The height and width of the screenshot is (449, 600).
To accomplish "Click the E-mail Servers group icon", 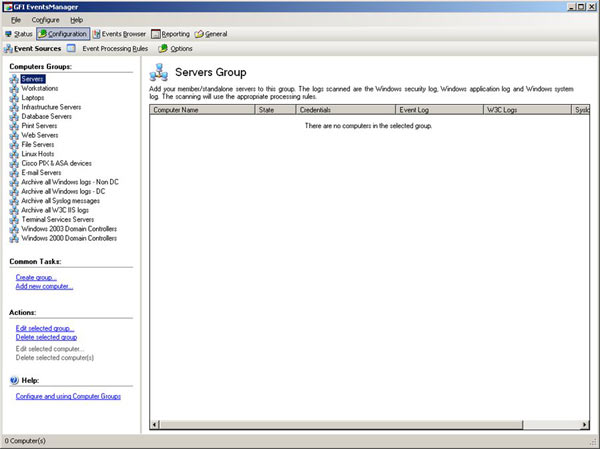I will (x=14, y=173).
